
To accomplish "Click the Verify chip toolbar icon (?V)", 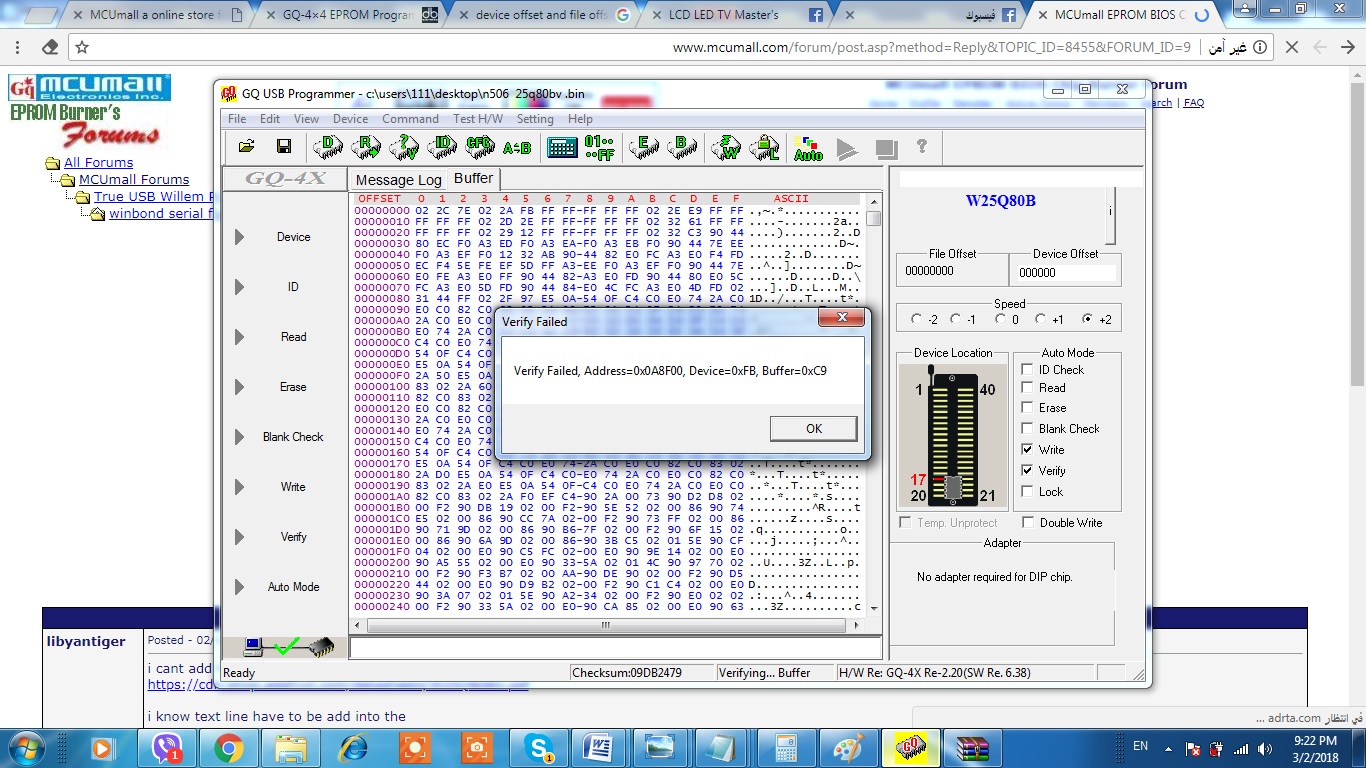I will pos(404,147).
